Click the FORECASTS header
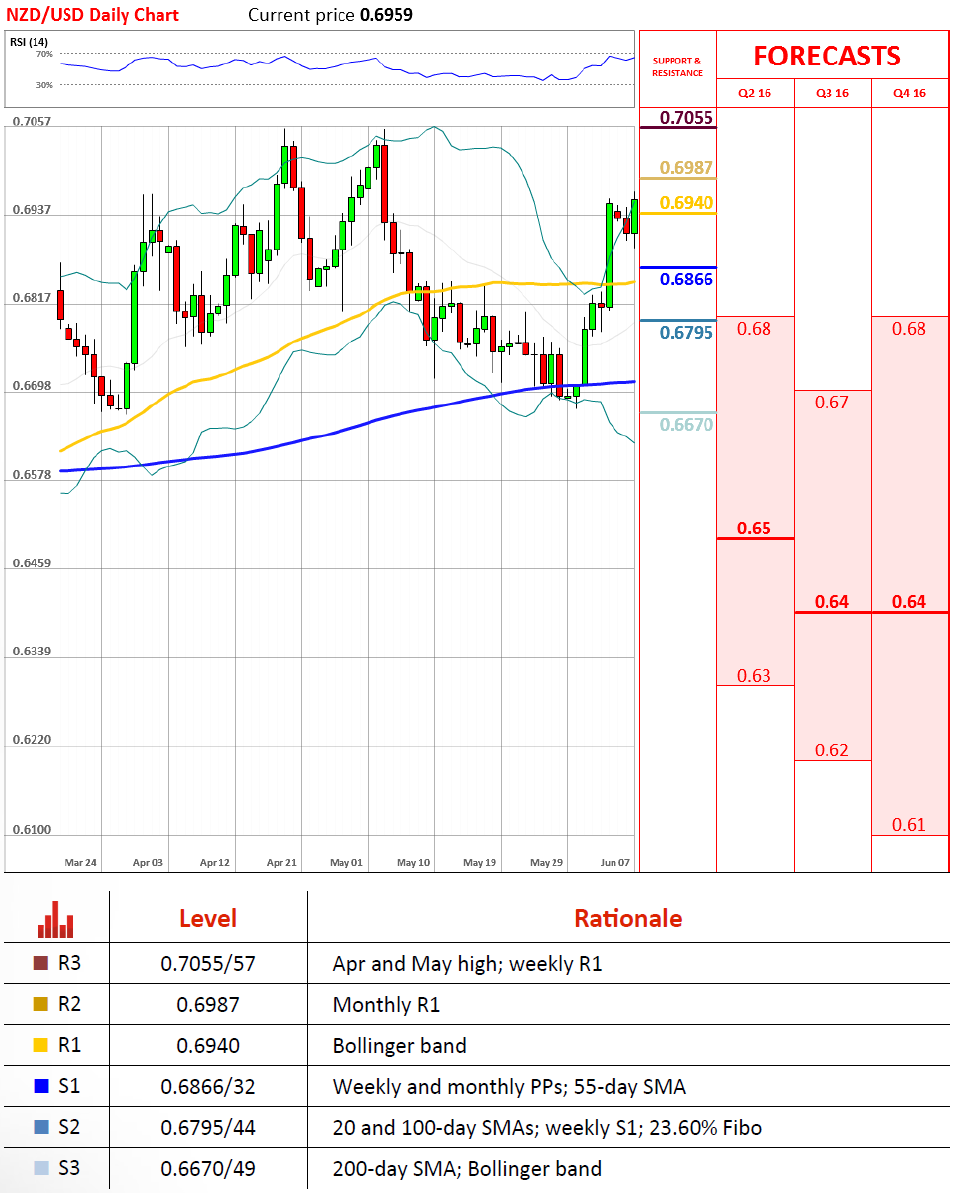Screen dimensions: 965x1193 point(827,56)
